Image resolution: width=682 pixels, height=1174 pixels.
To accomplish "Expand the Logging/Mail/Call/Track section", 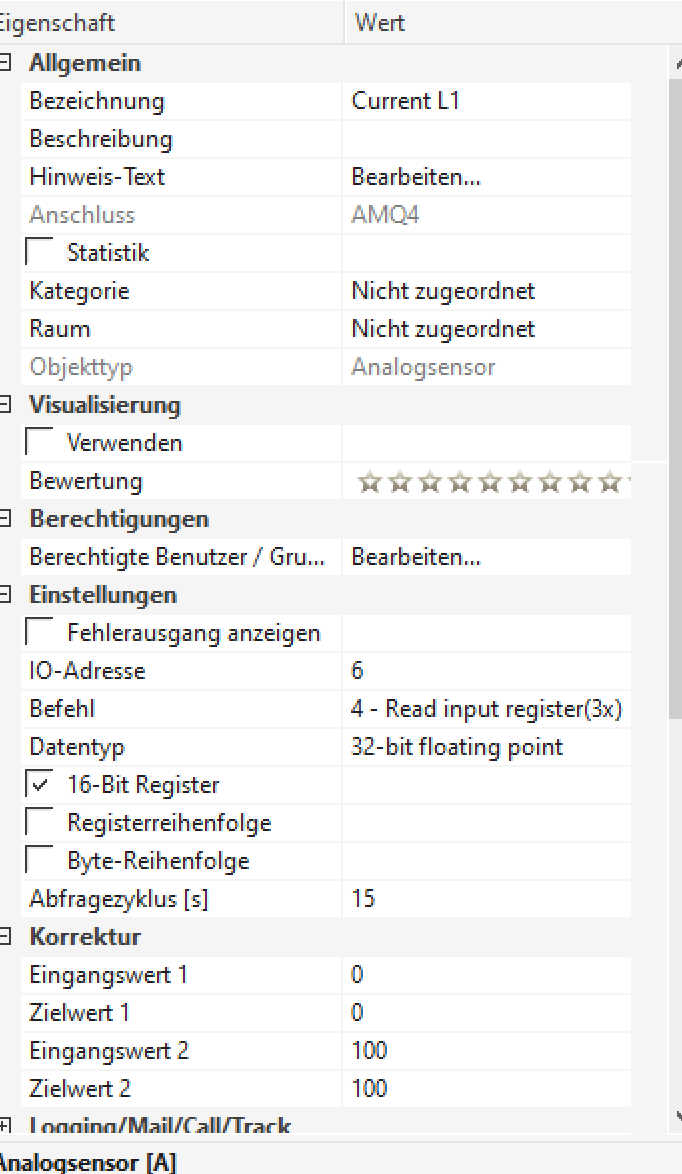I will tap(6, 1125).
